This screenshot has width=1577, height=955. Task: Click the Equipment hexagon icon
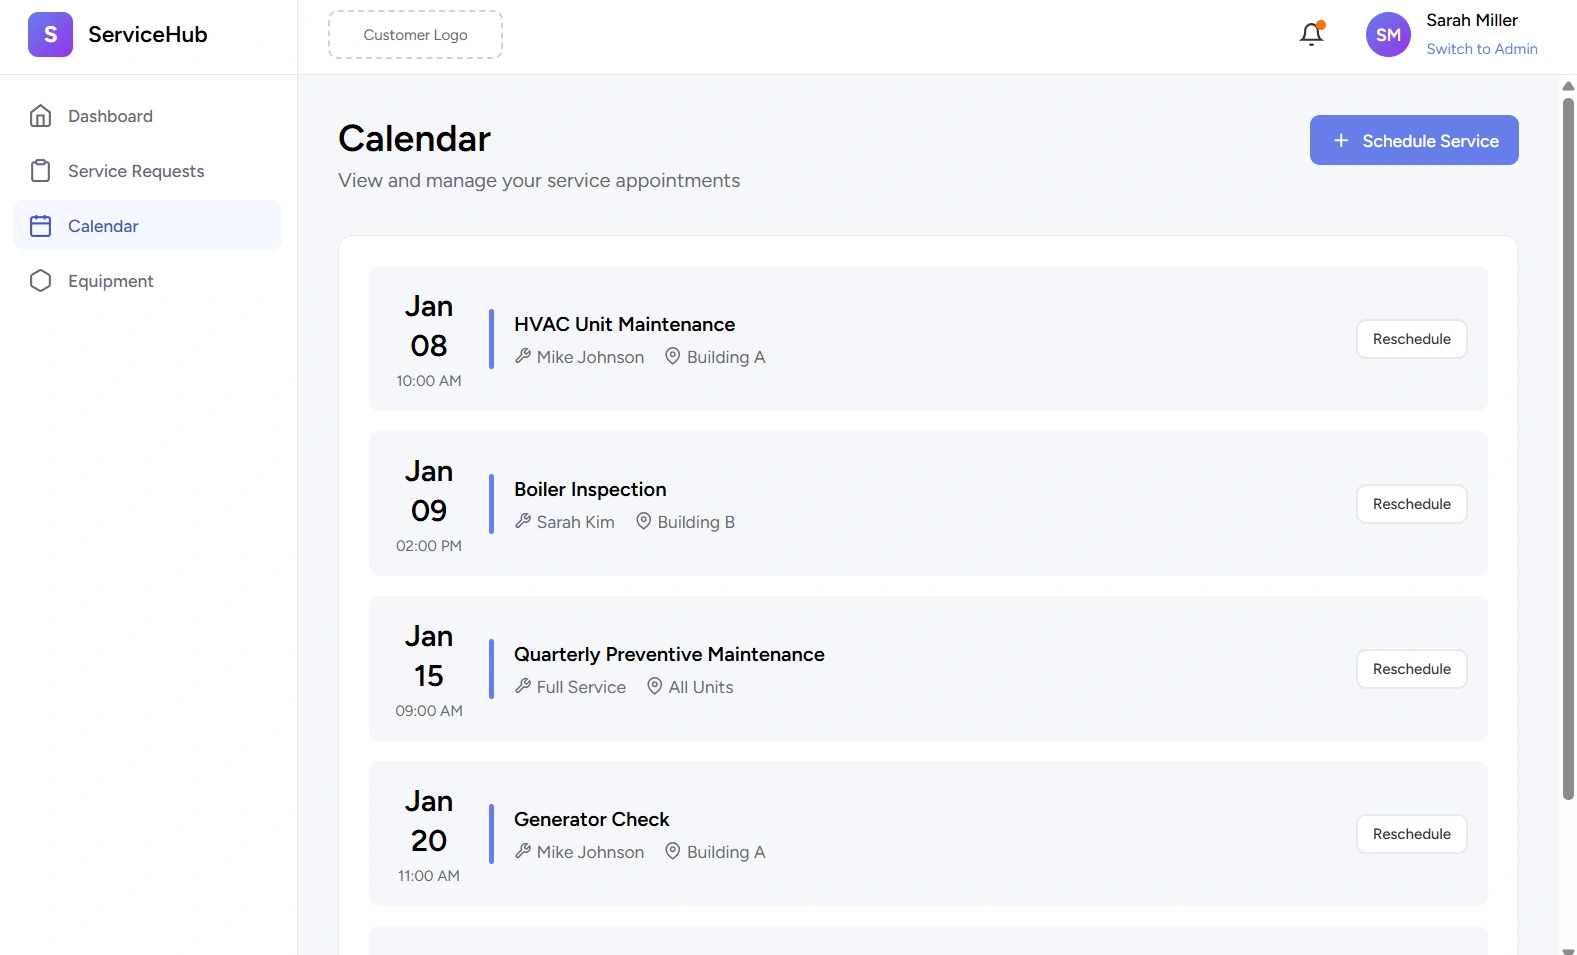pyautogui.click(x=41, y=281)
